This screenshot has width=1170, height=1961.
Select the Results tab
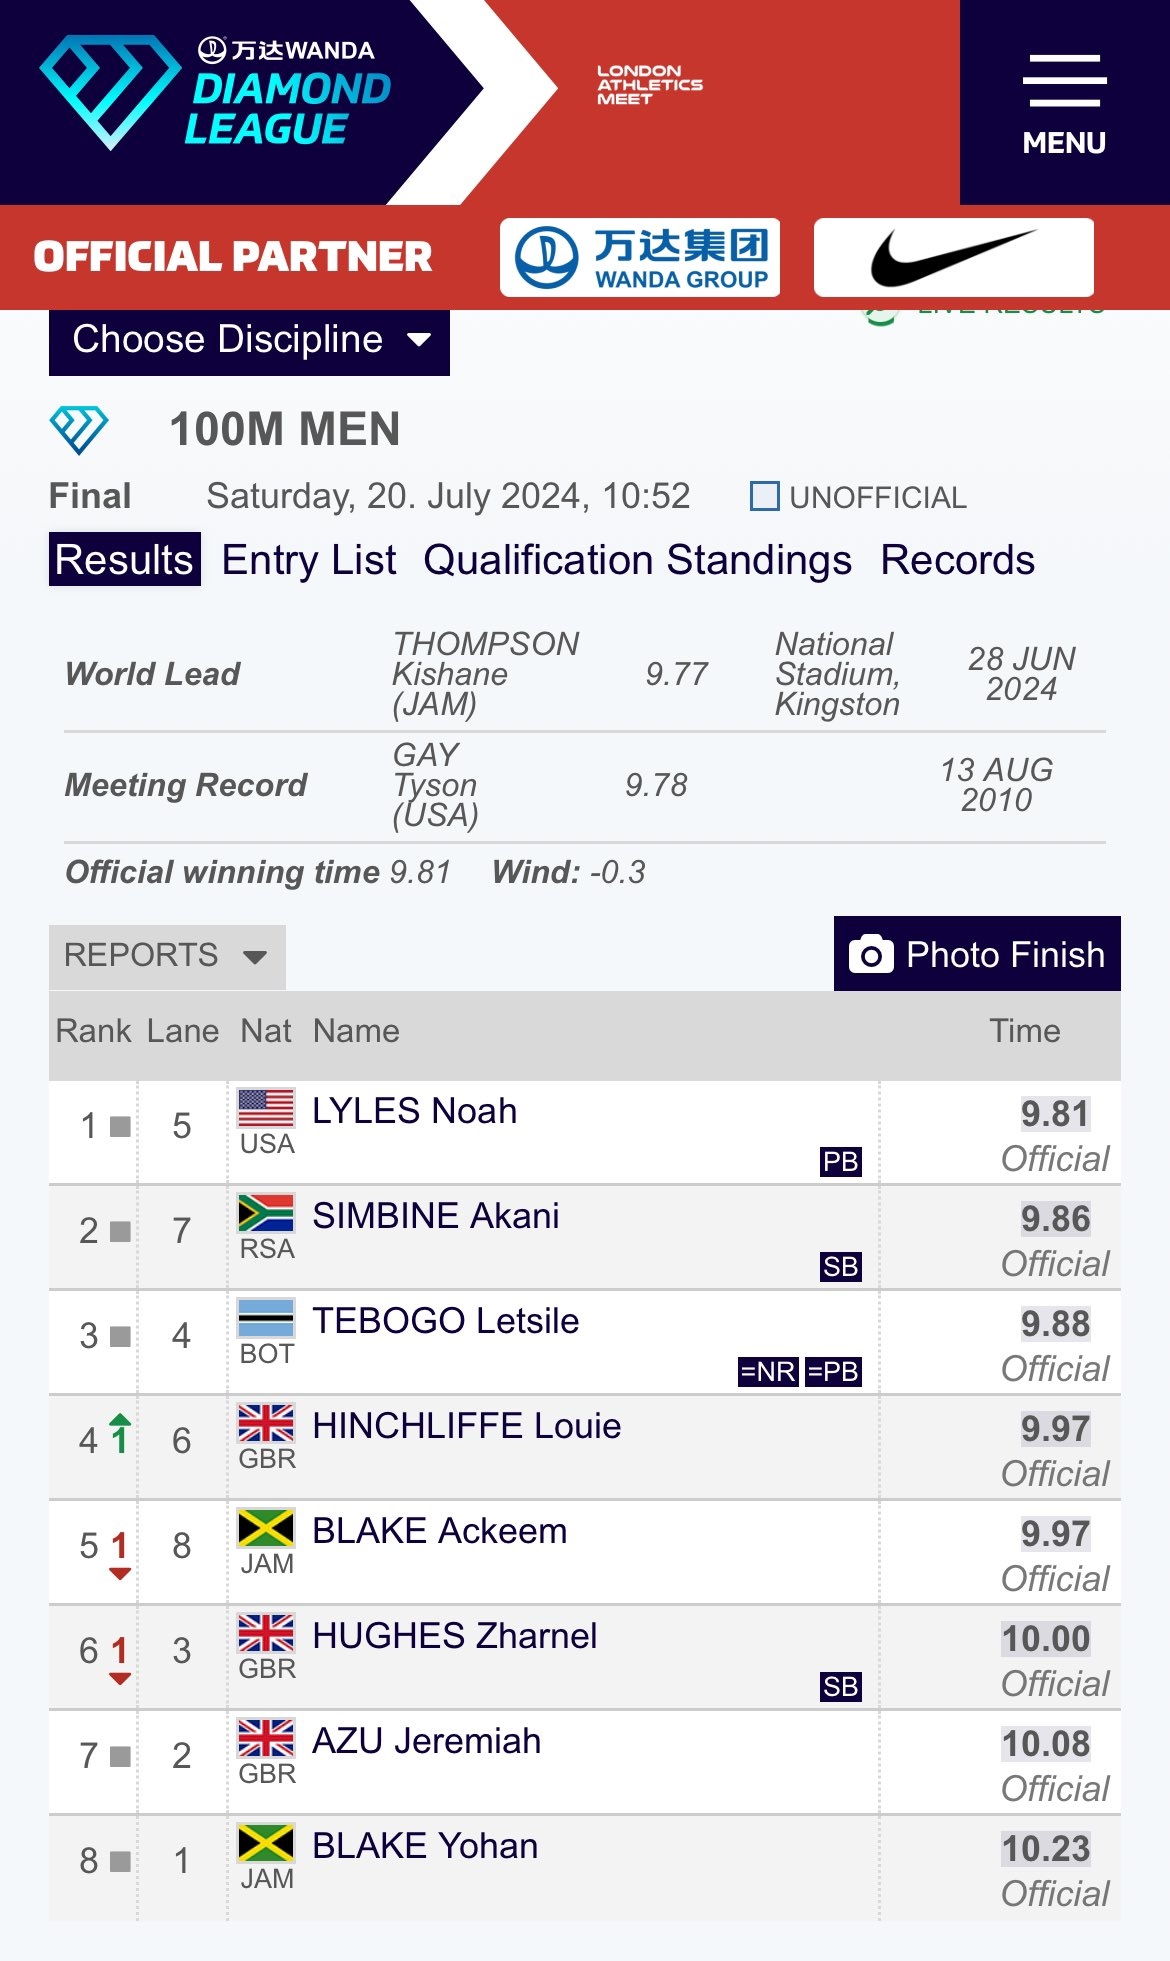pyautogui.click(x=124, y=560)
